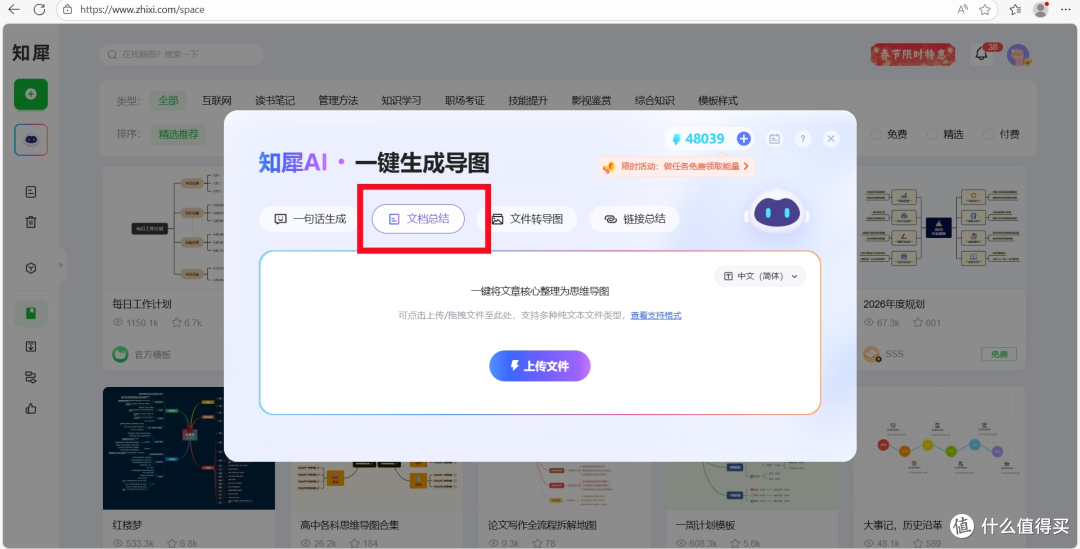Click the AI robot mascot in dialog
This screenshot has width=1080, height=549.
[x=777, y=212]
